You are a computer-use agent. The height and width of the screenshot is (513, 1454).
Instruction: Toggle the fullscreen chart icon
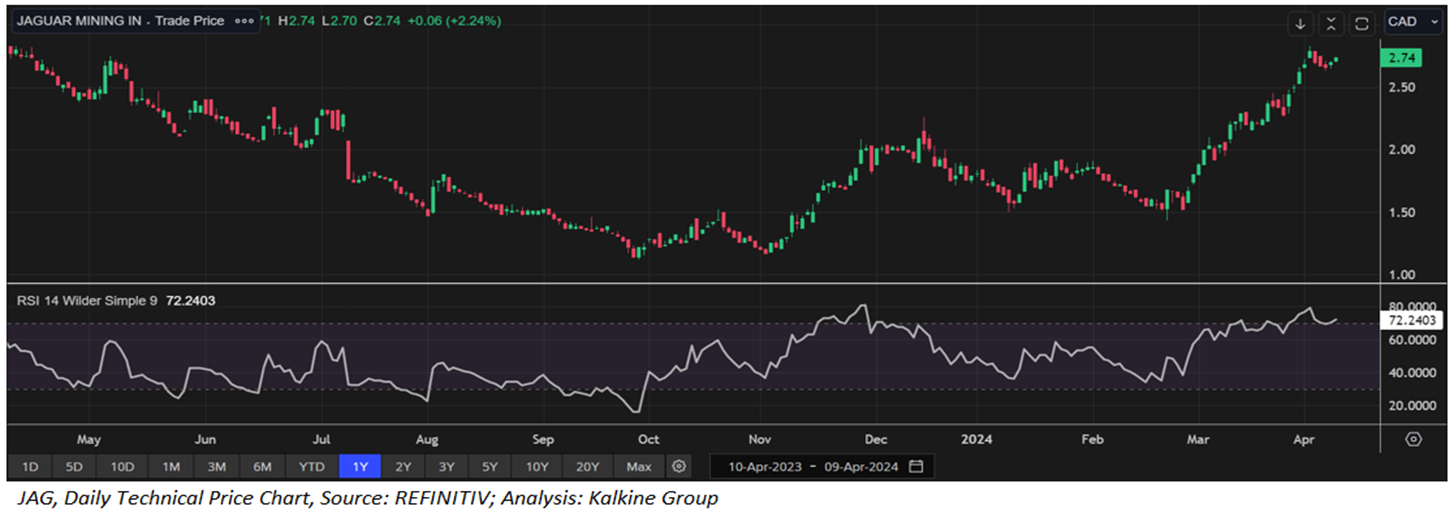(1362, 23)
